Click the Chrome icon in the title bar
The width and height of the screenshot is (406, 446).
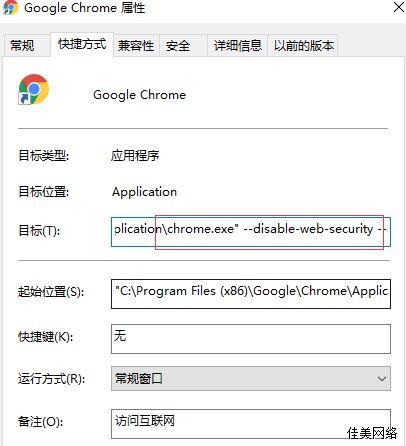(x=11, y=7)
